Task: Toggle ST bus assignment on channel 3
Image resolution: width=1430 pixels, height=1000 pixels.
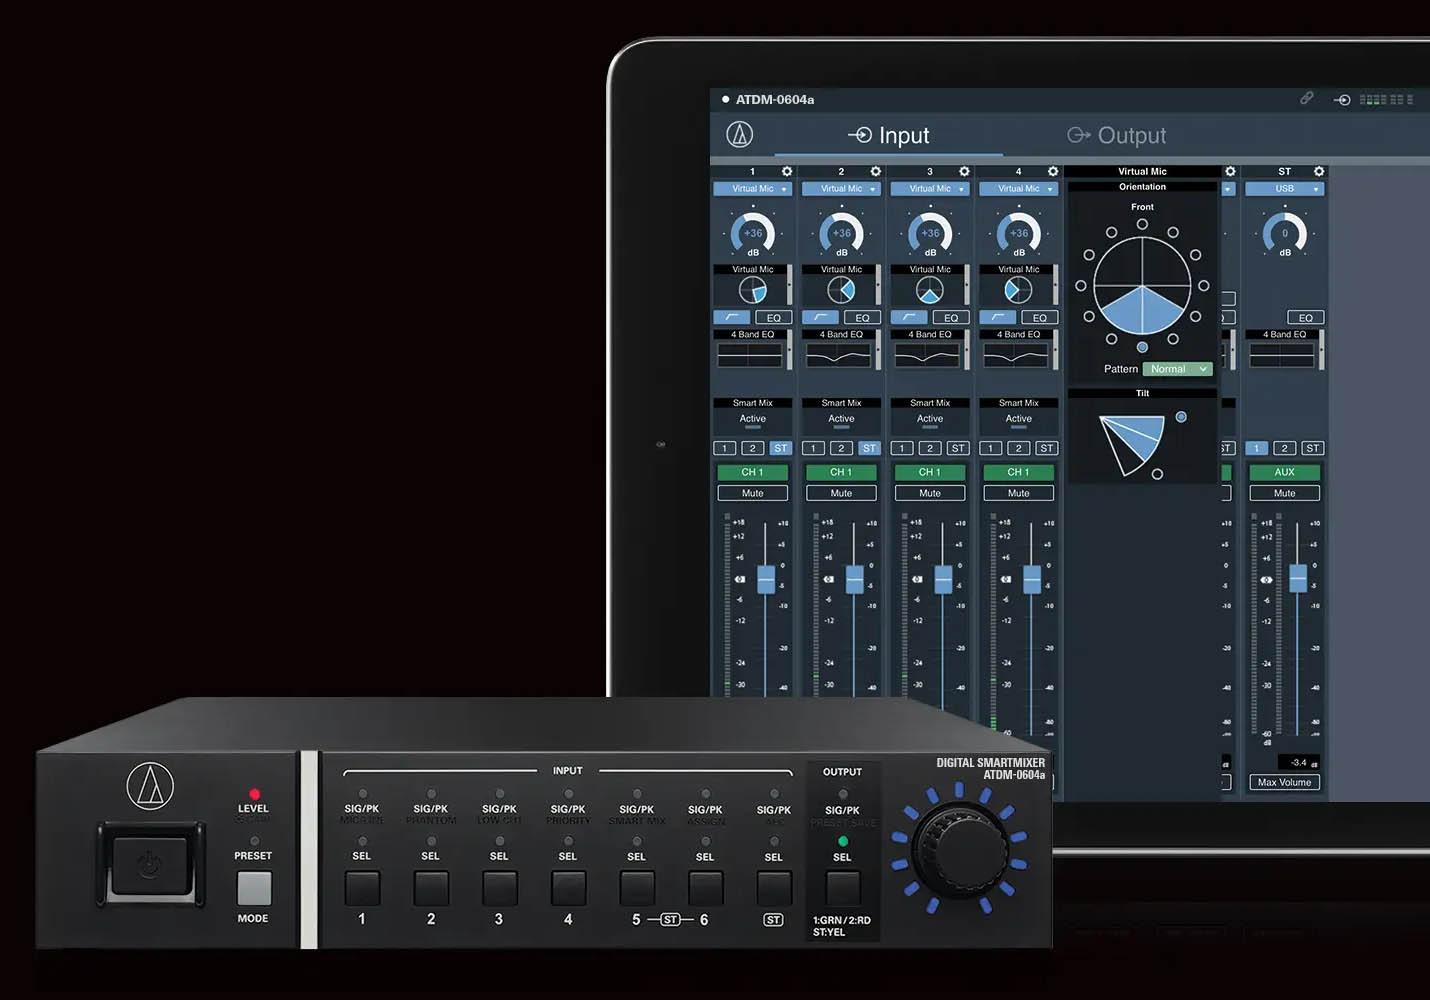Action: tap(958, 448)
